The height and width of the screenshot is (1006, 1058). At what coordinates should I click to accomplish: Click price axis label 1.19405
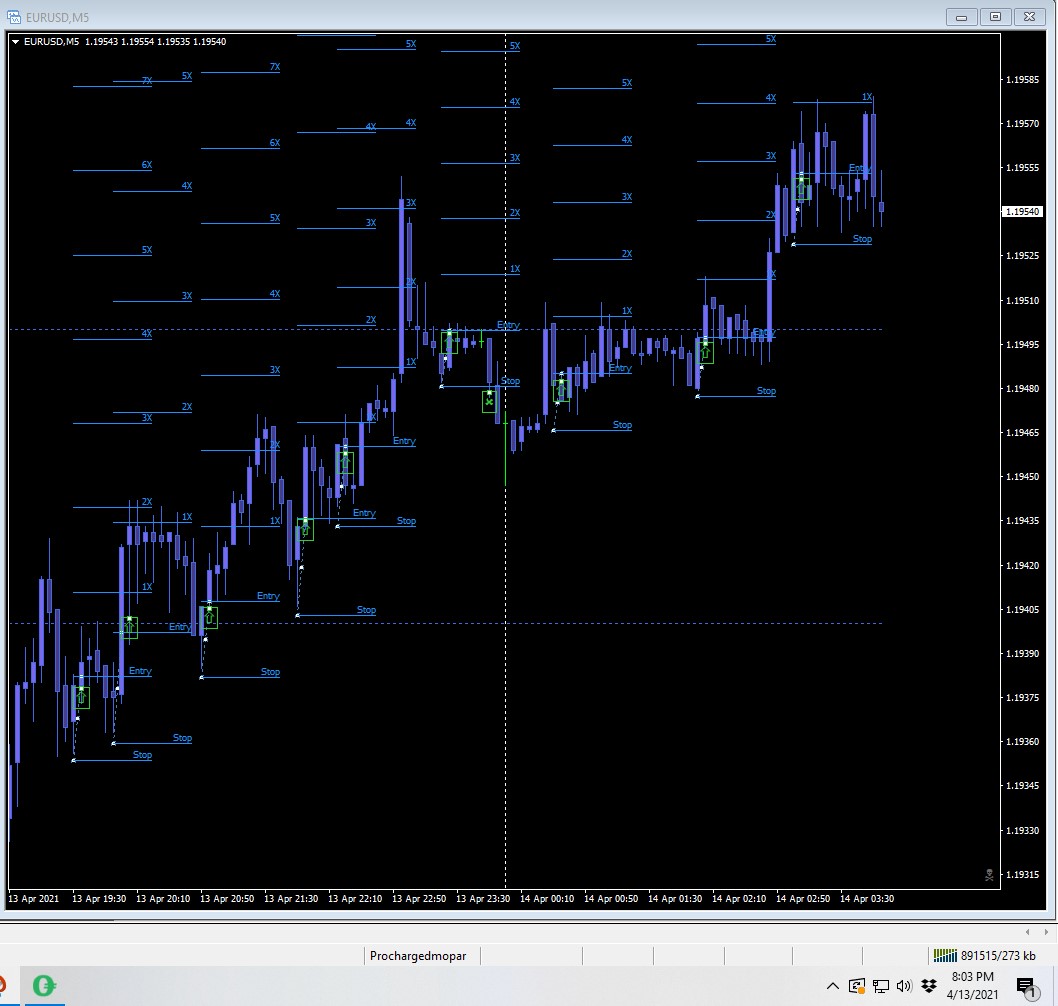(x=1022, y=609)
